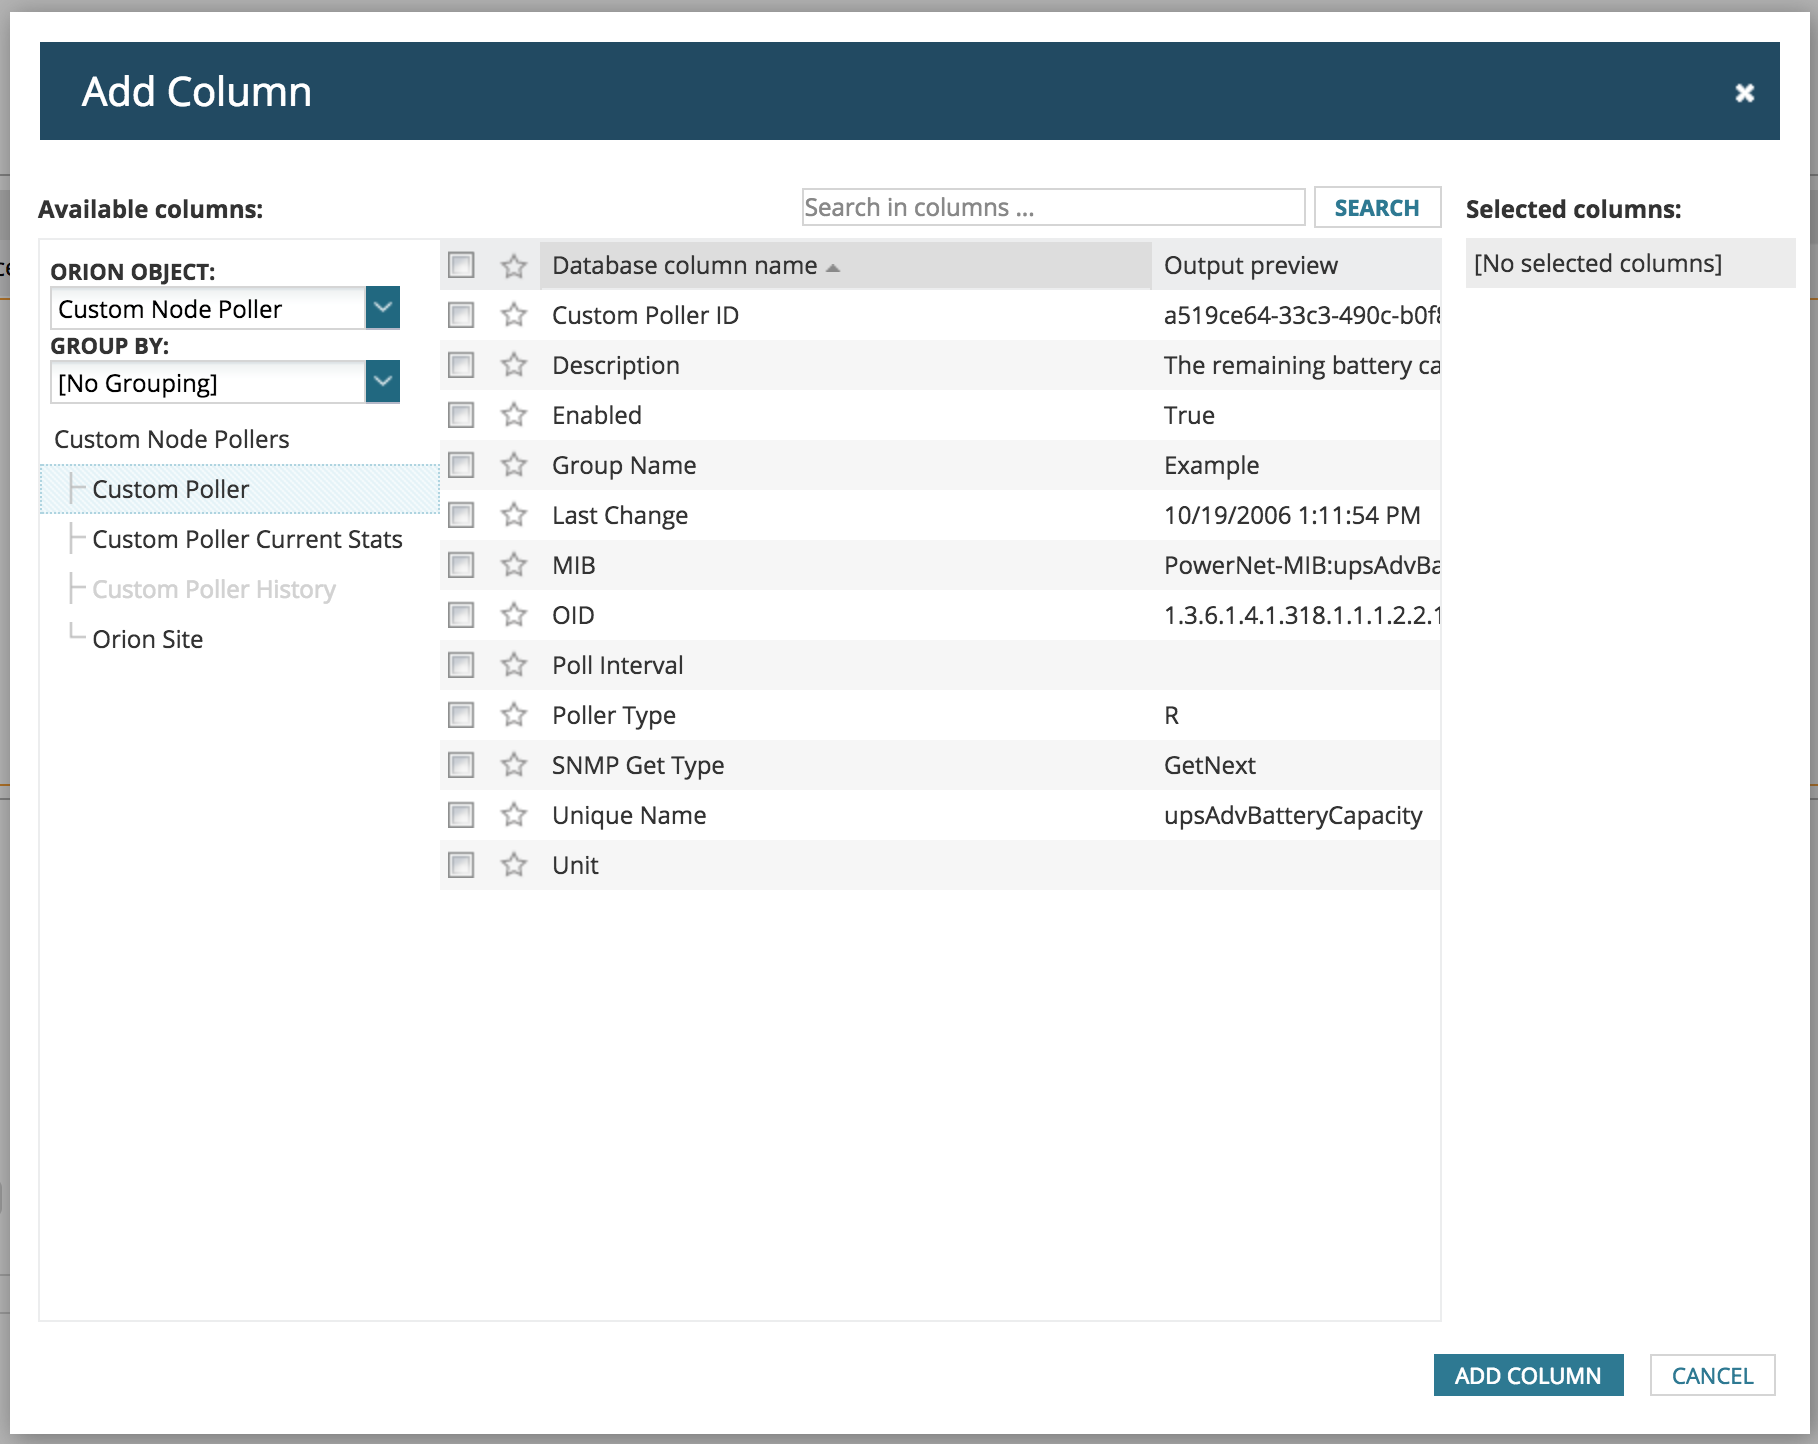Favorite the Custom Poller ID star
The image size is (1818, 1444).
tap(514, 315)
